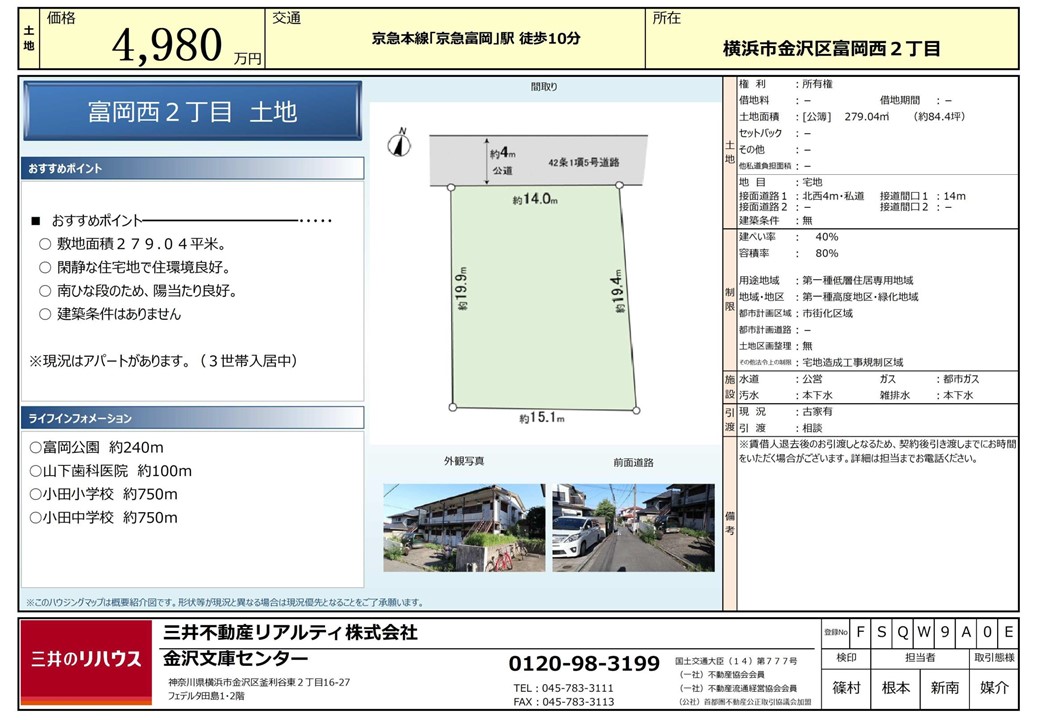This screenshot has width=1040, height=720.
Task: Click the north compass arrow icon
Action: (403, 143)
